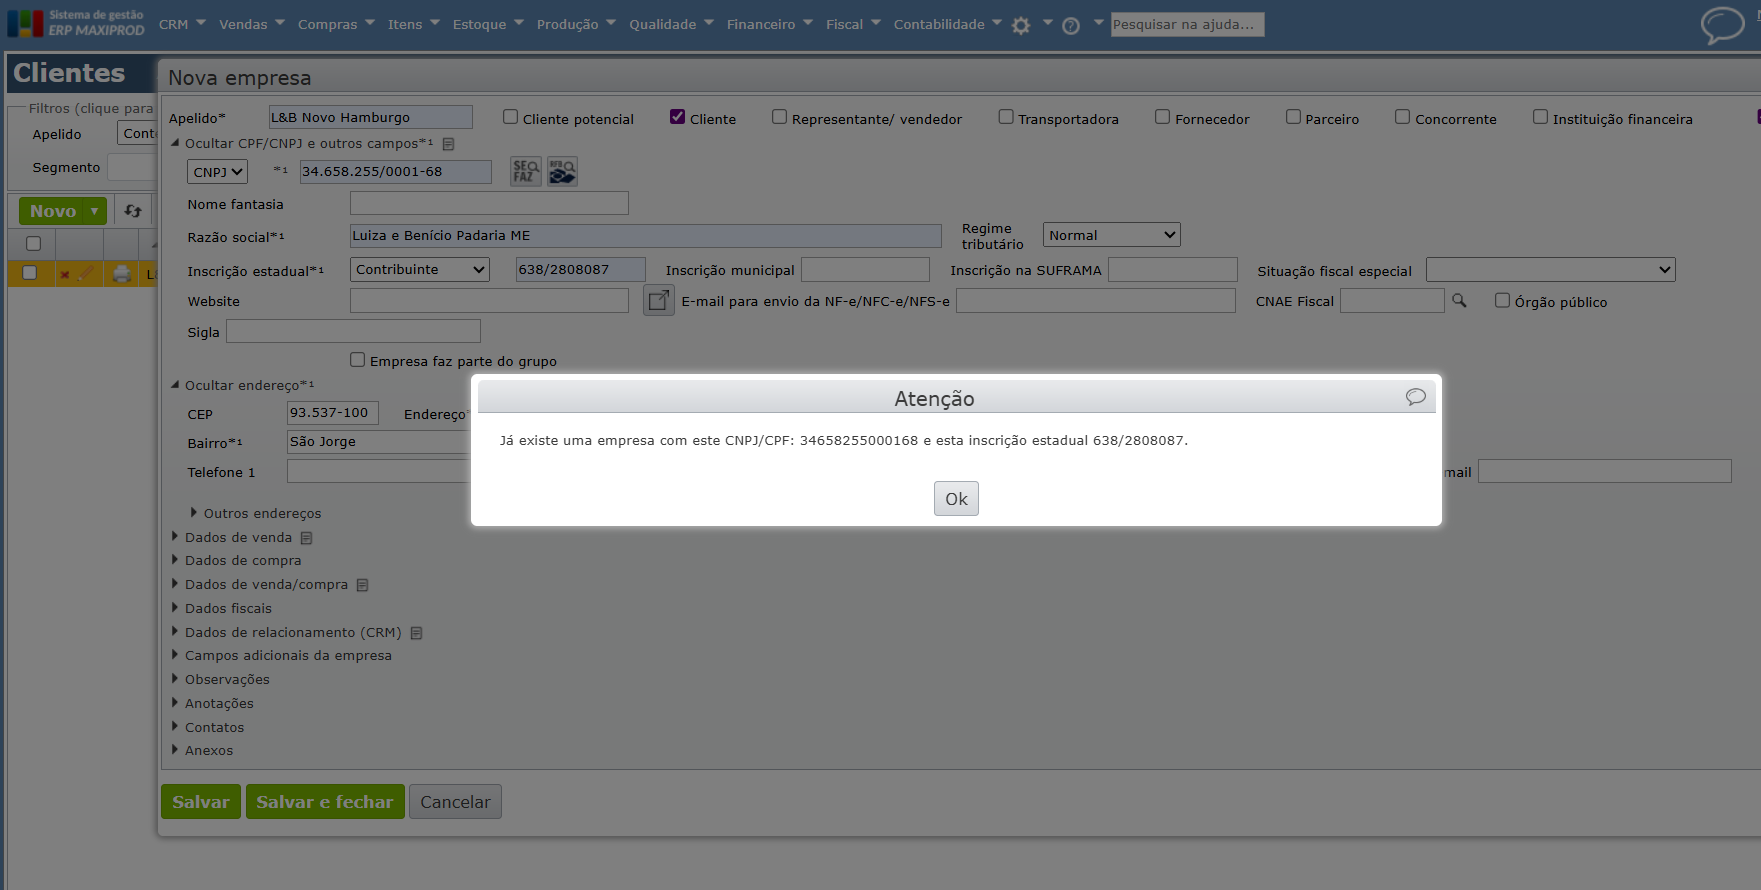This screenshot has width=1761, height=890.
Task: Click the Sigla input field
Action: tap(353, 332)
